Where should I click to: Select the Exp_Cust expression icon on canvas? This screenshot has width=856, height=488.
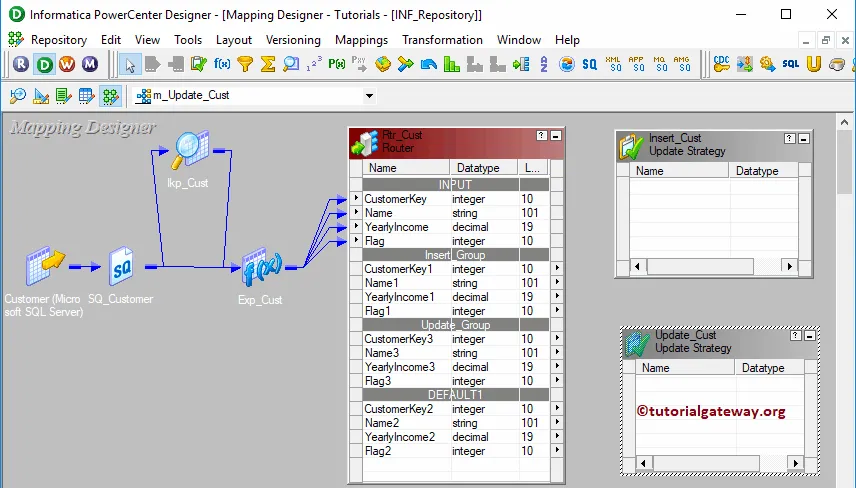point(262,269)
